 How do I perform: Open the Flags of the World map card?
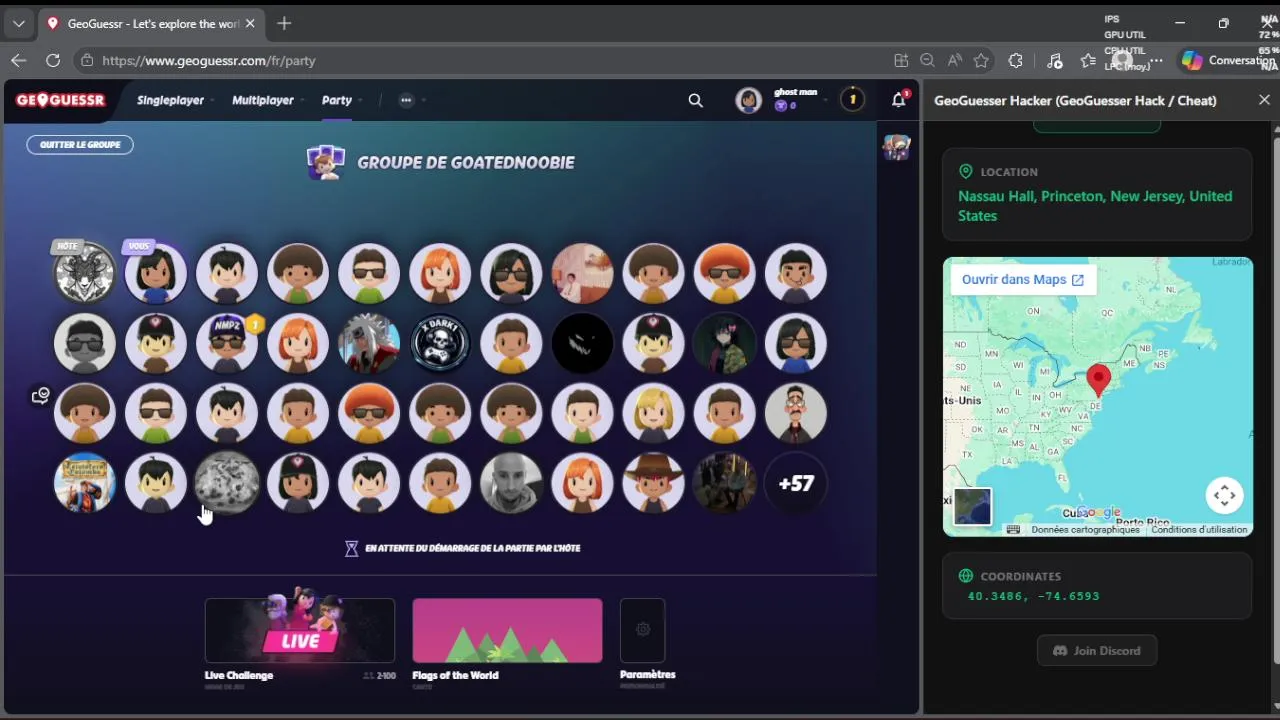click(507, 631)
